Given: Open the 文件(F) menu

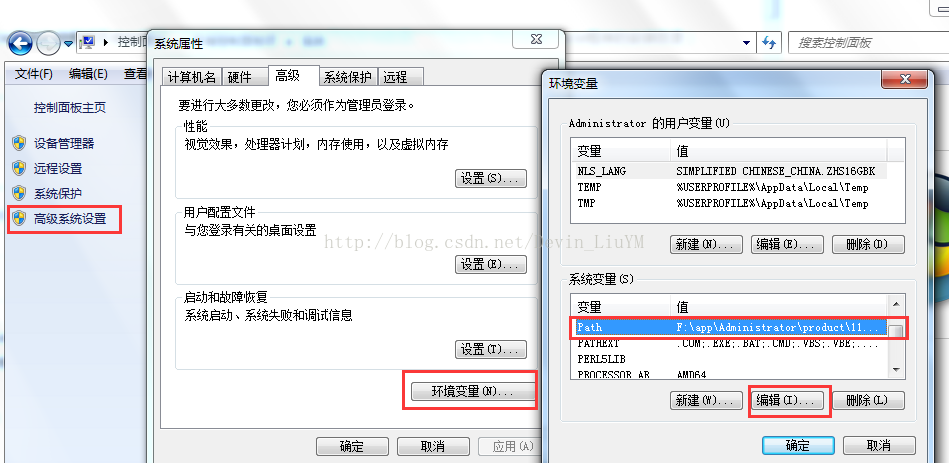Looking at the screenshot, I should (34, 74).
